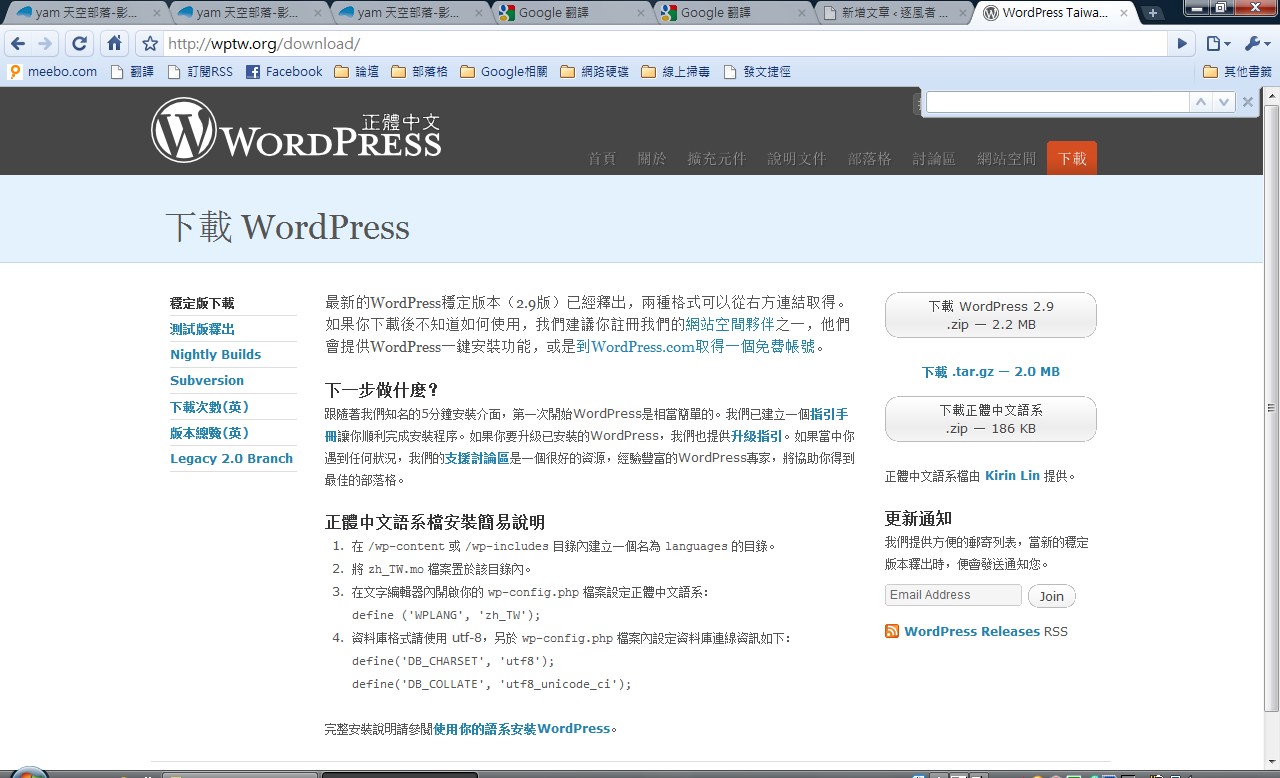This screenshot has height=778, width=1280.
Task: Open the Kirin Lin link
Action: tap(1012, 476)
